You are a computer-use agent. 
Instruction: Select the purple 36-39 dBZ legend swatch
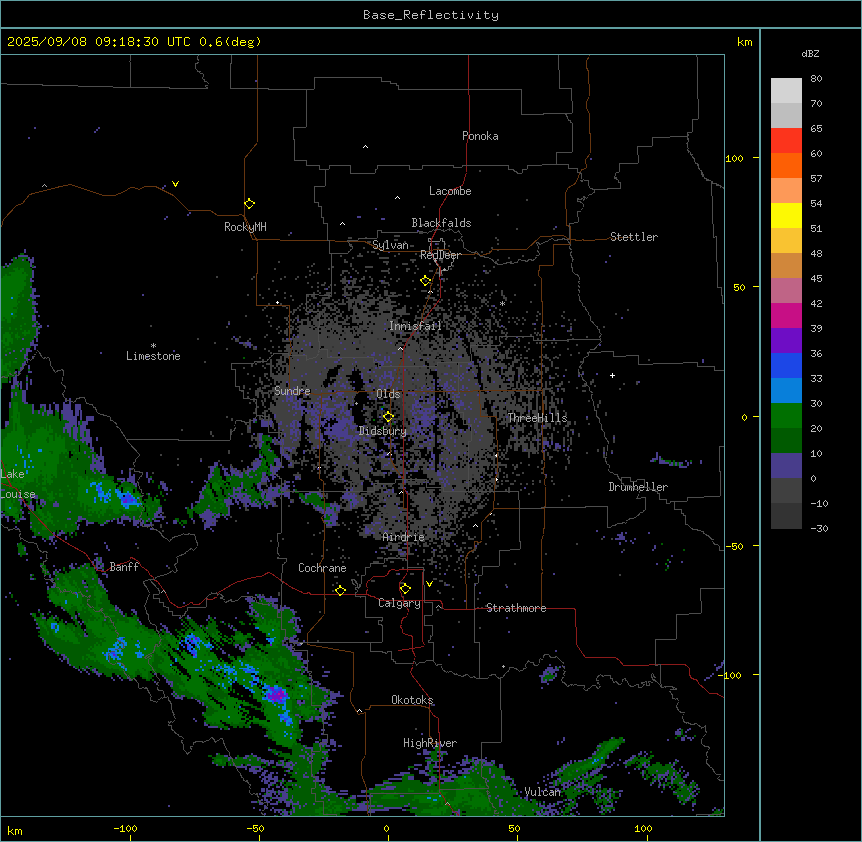tap(786, 340)
